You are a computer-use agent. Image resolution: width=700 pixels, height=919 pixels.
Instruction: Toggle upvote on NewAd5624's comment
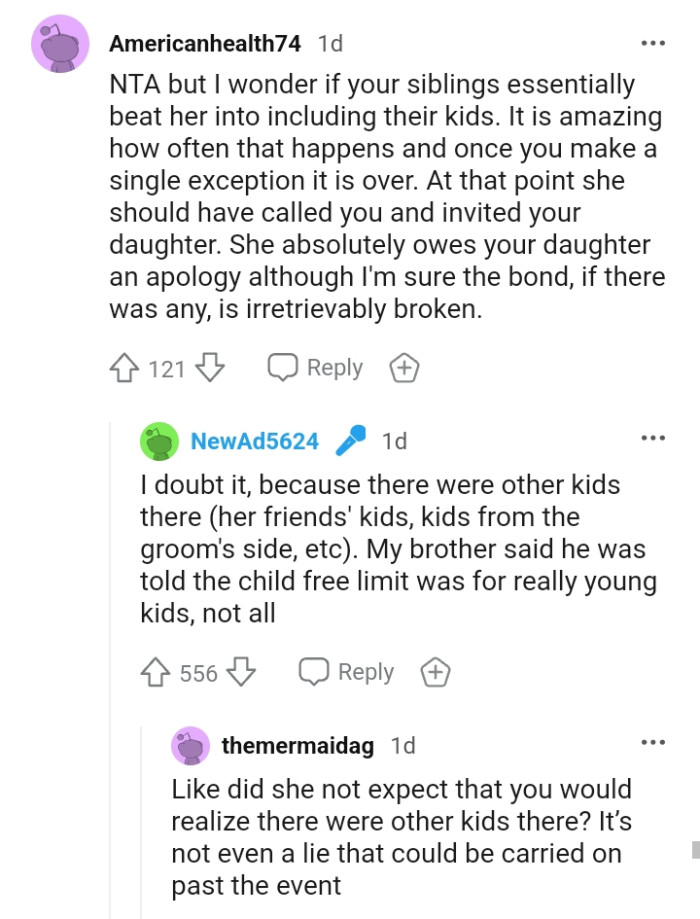coord(156,673)
